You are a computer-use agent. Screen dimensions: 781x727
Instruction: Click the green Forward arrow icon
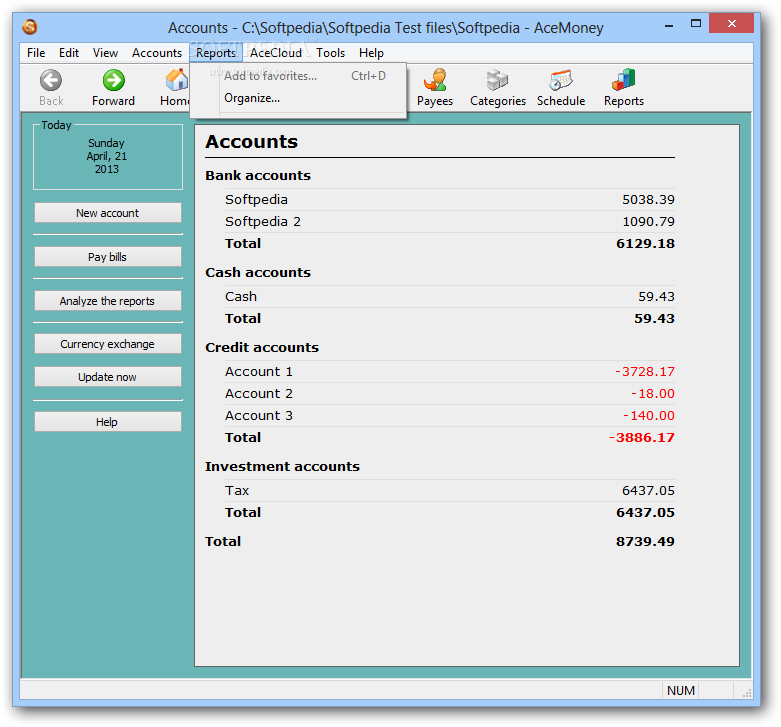114,80
